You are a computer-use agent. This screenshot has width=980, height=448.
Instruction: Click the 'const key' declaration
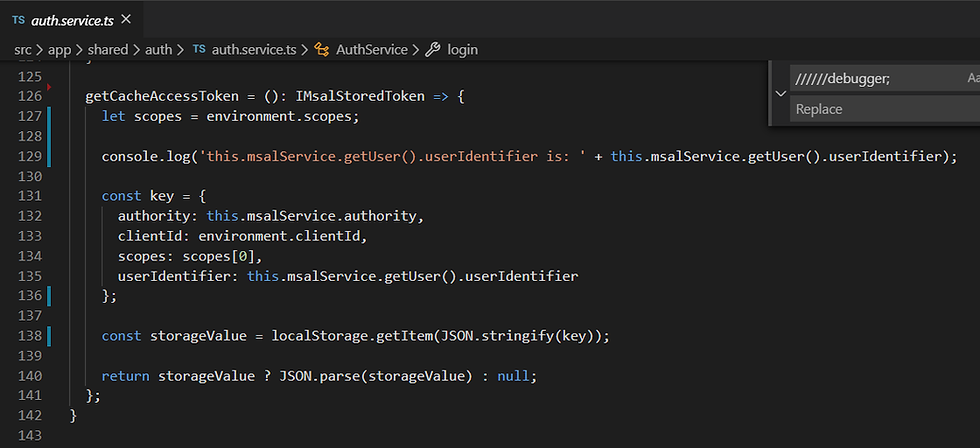(138, 196)
